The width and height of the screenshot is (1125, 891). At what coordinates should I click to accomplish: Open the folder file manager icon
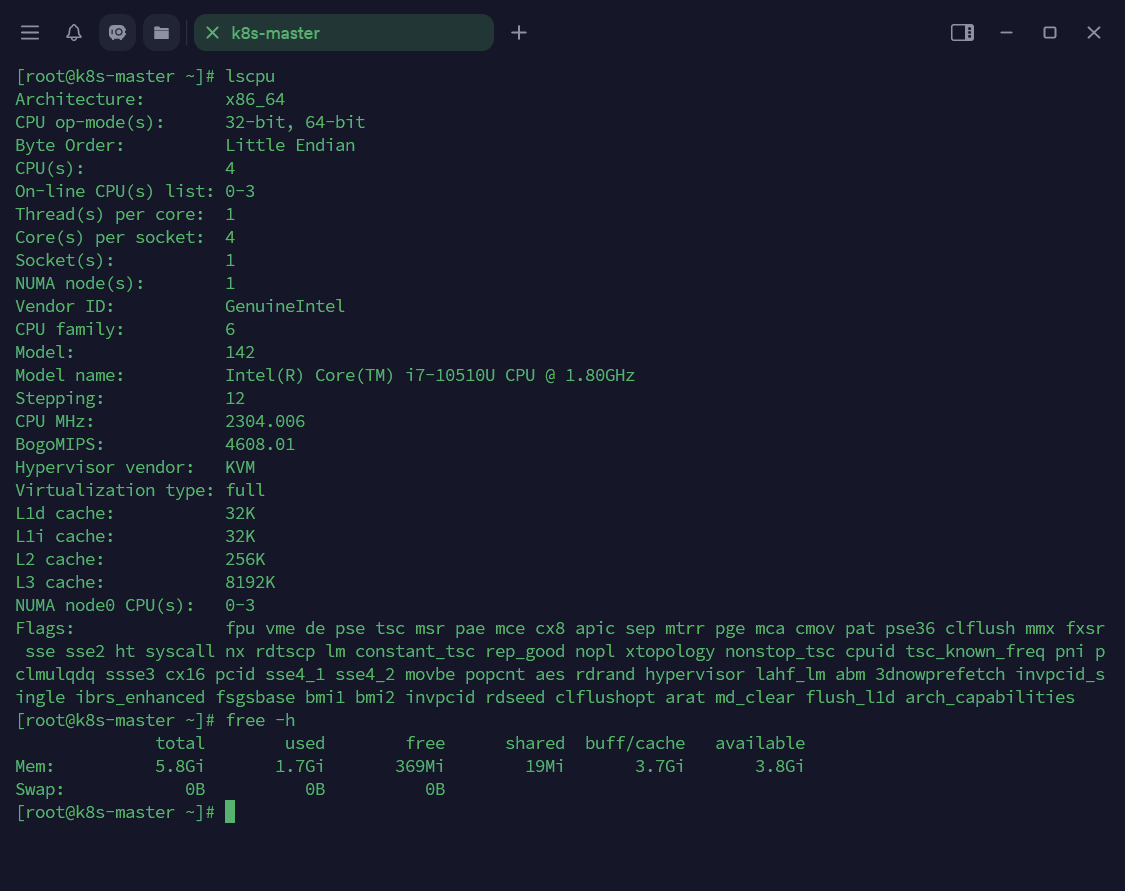click(161, 33)
